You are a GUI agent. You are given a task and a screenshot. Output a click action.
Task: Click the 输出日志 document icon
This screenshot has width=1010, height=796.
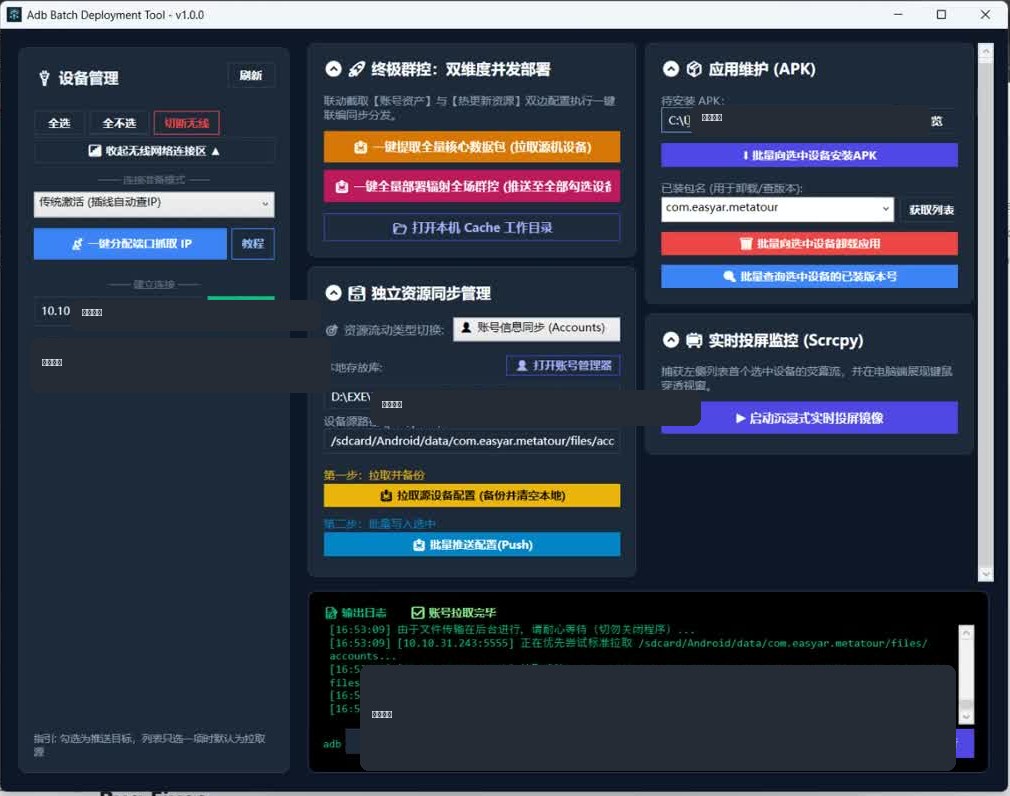point(331,612)
